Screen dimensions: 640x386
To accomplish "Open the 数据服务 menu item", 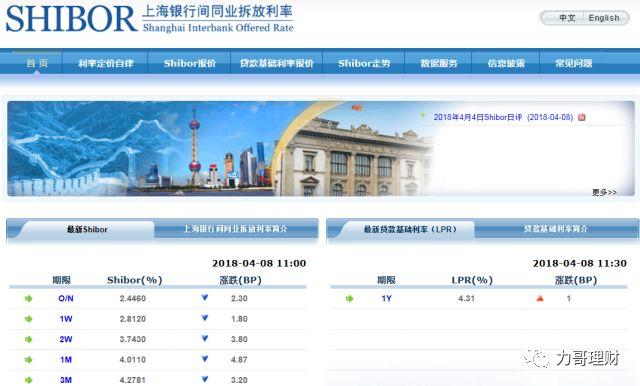I will 439,63.
